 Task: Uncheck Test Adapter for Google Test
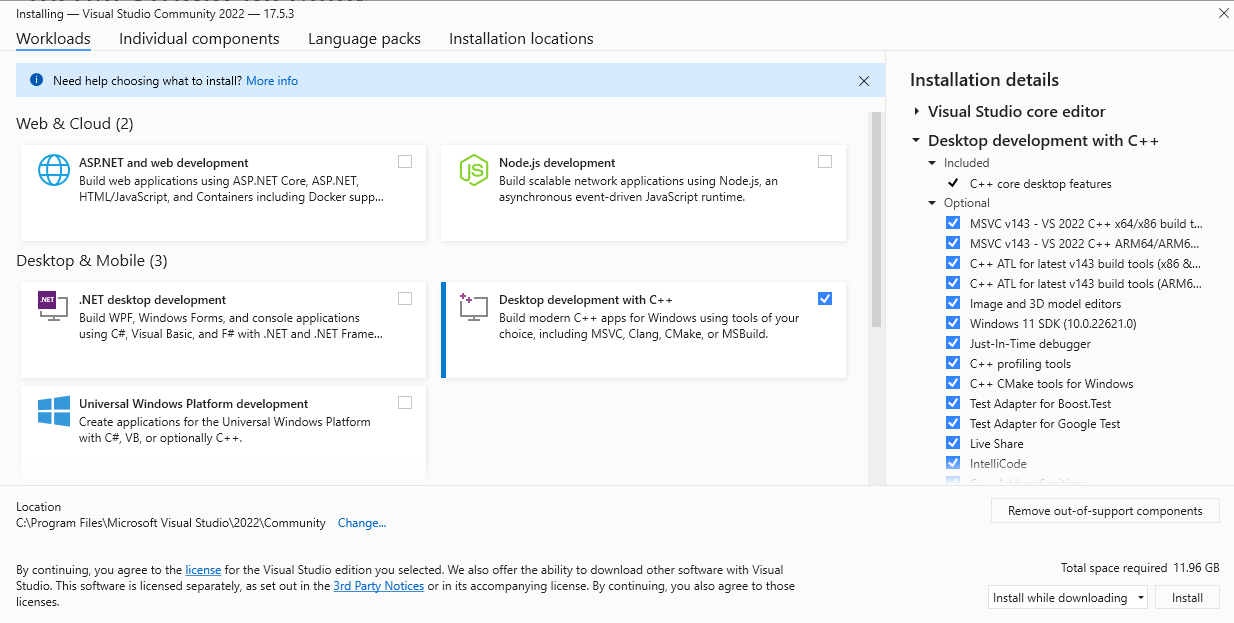pos(953,423)
